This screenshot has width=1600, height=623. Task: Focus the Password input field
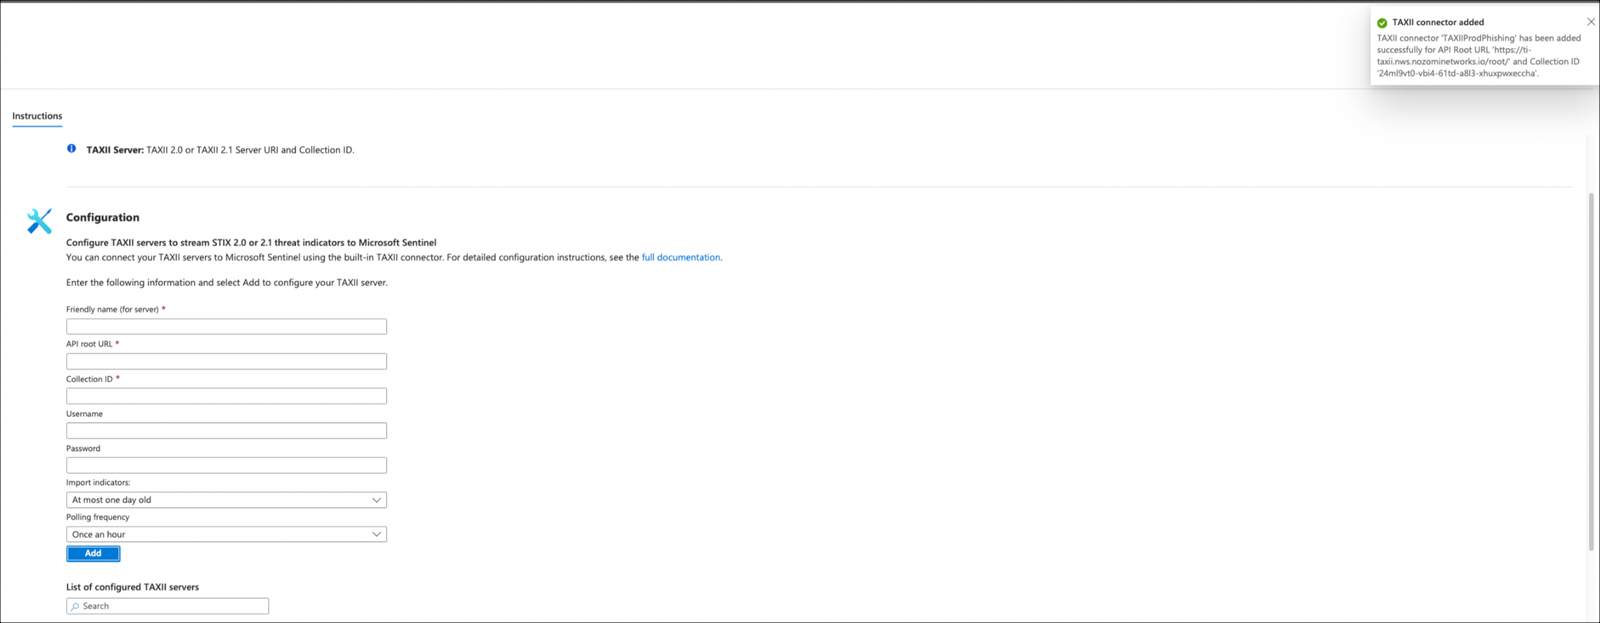coord(226,465)
